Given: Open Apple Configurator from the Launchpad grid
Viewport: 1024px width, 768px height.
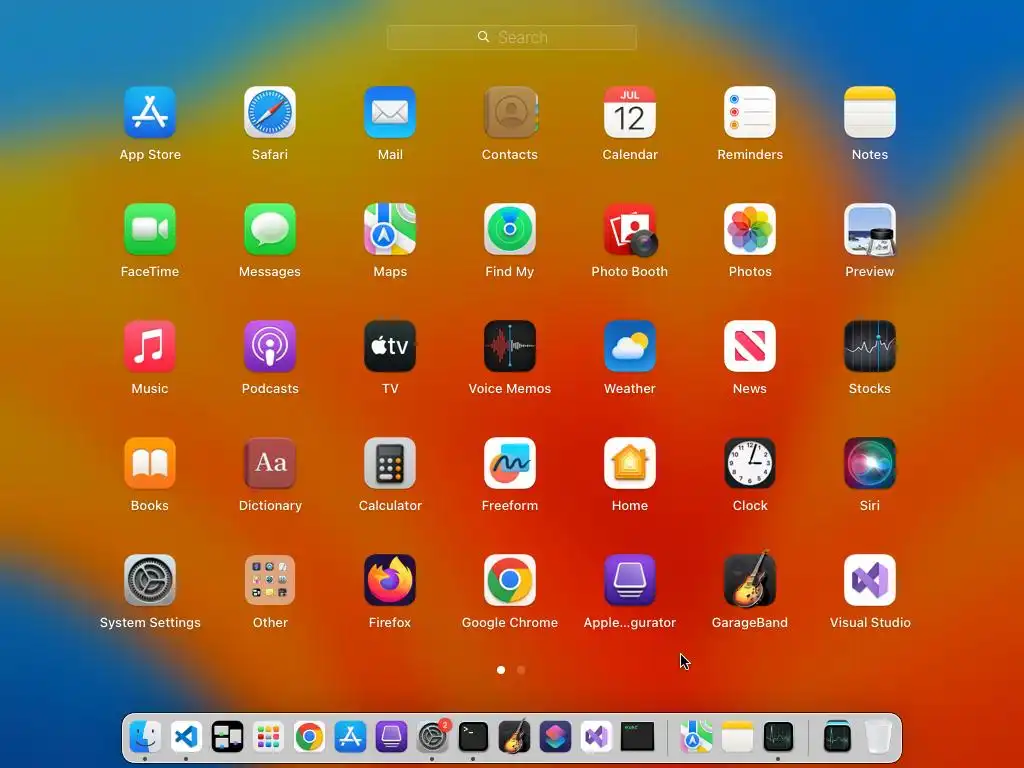Looking at the screenshot, I should 630,580.
